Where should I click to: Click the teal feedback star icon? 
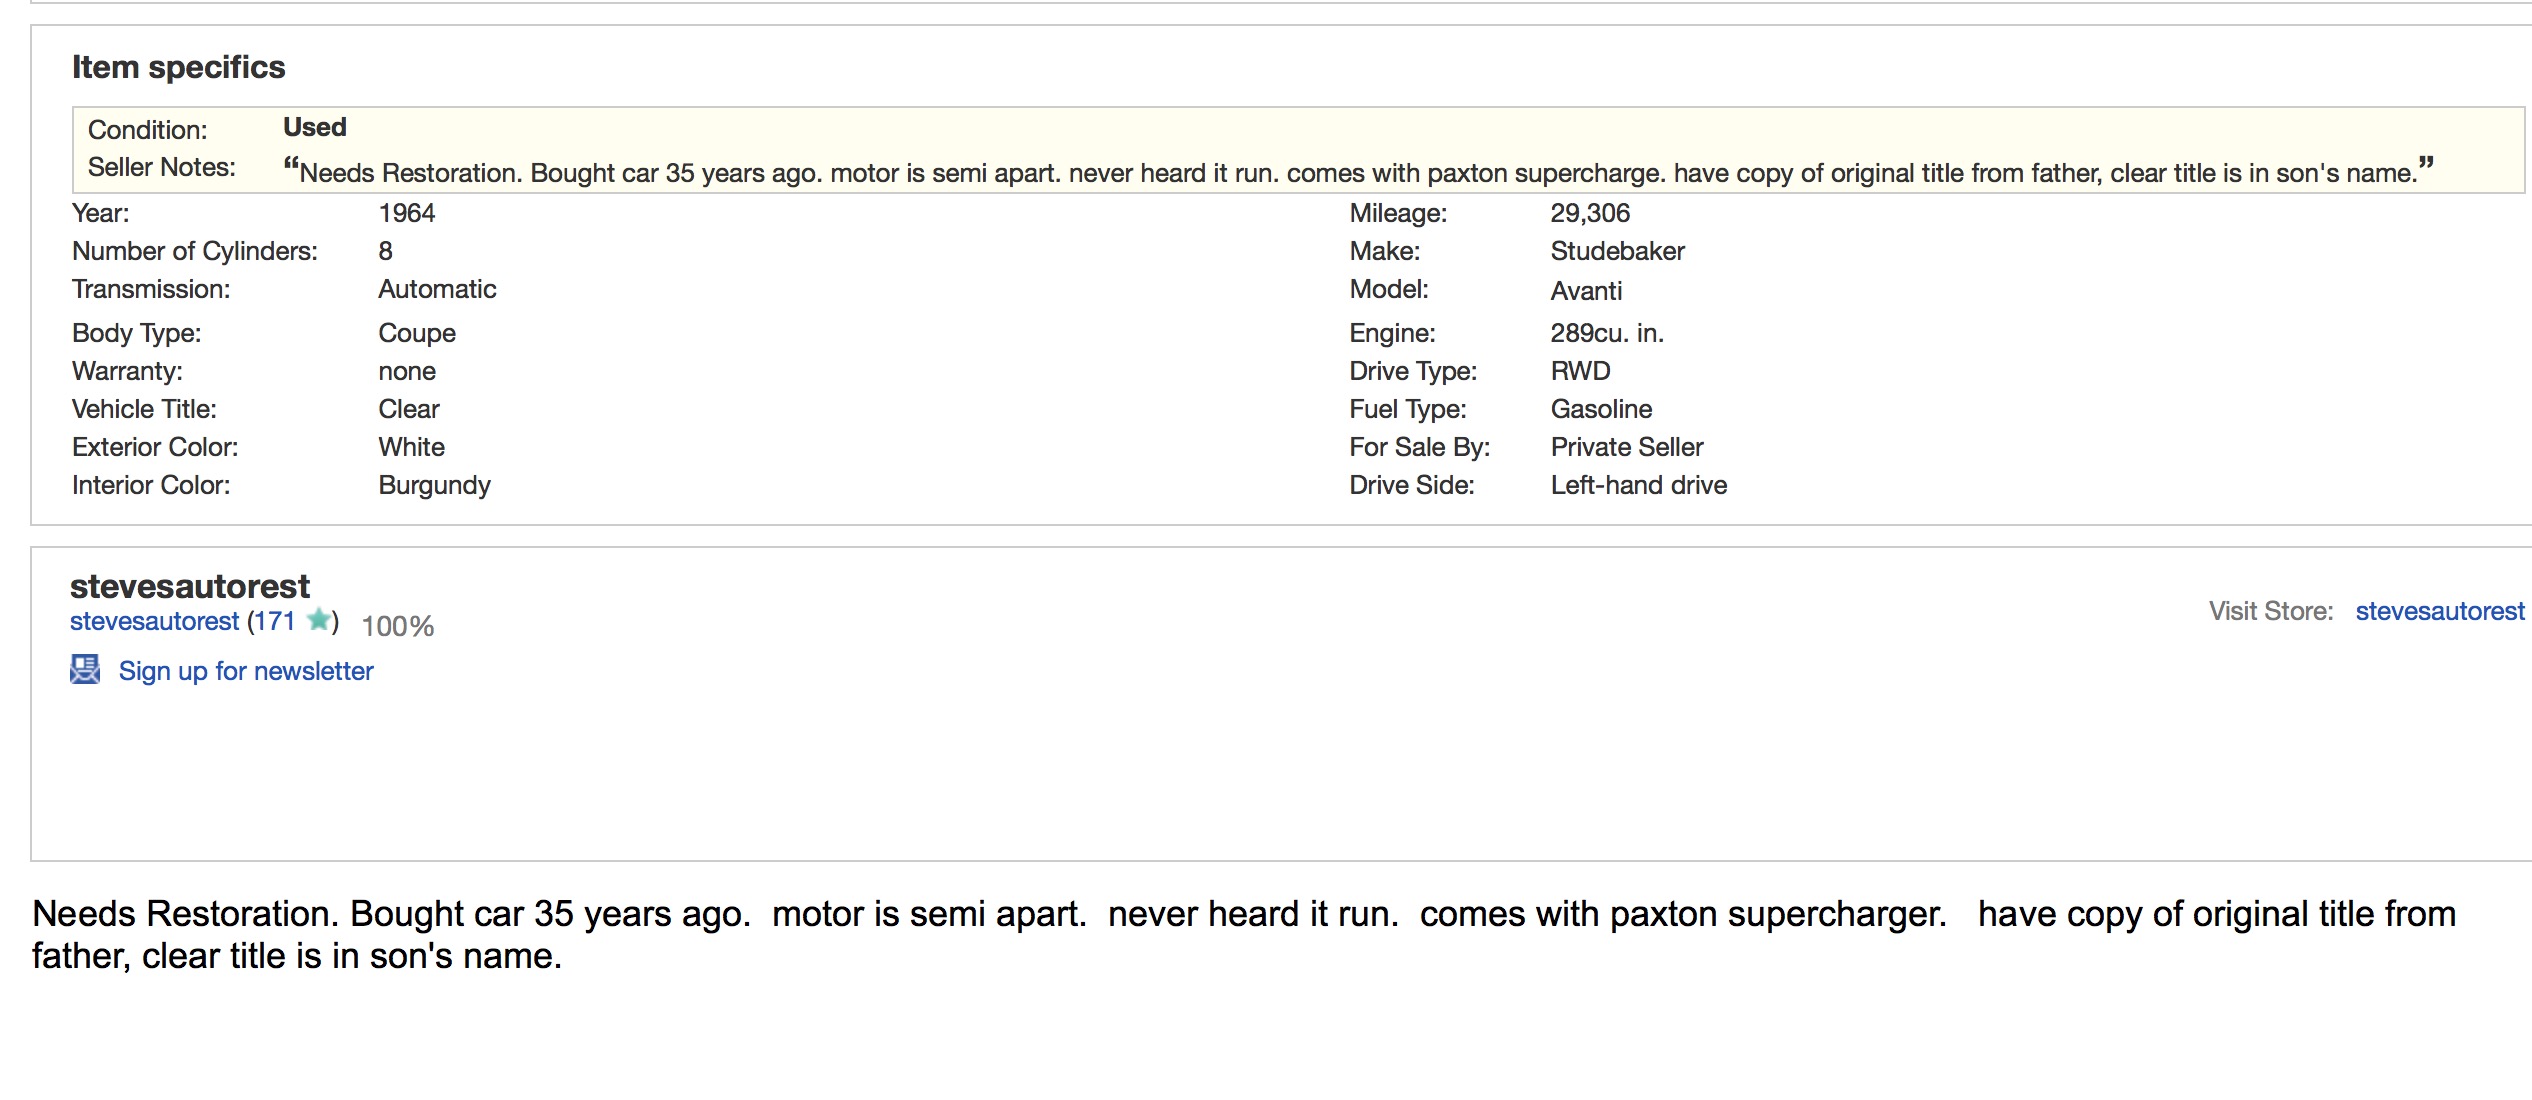tap(318, 621)
